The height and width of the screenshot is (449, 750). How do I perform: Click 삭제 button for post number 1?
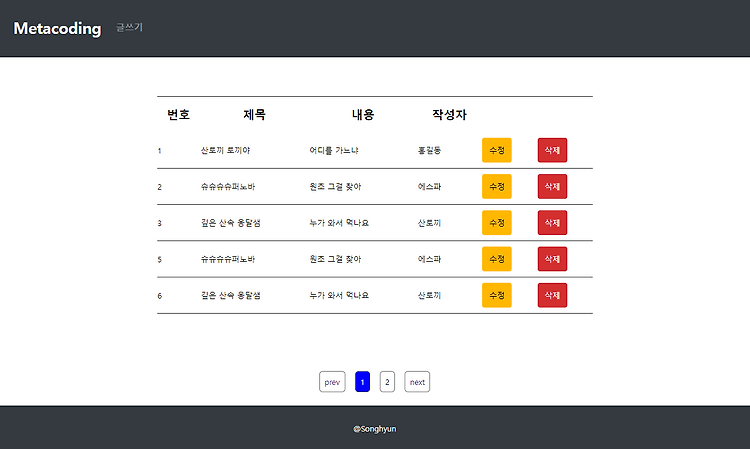point(552,150)
